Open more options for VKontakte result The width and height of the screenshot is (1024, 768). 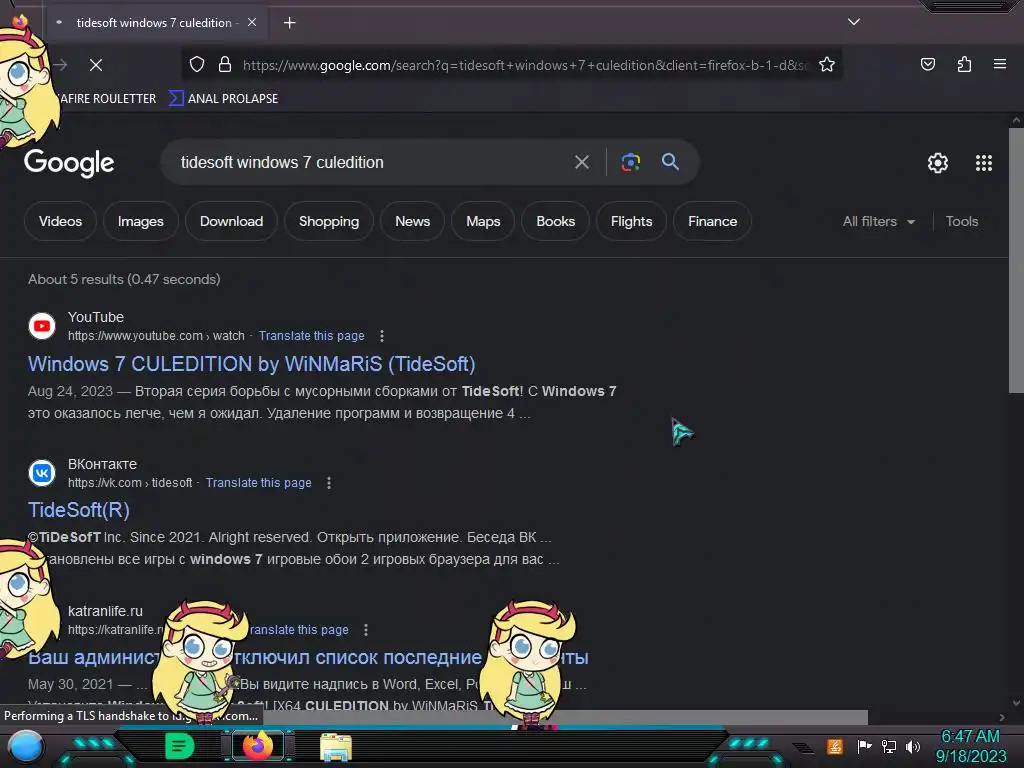click(328, 483)
